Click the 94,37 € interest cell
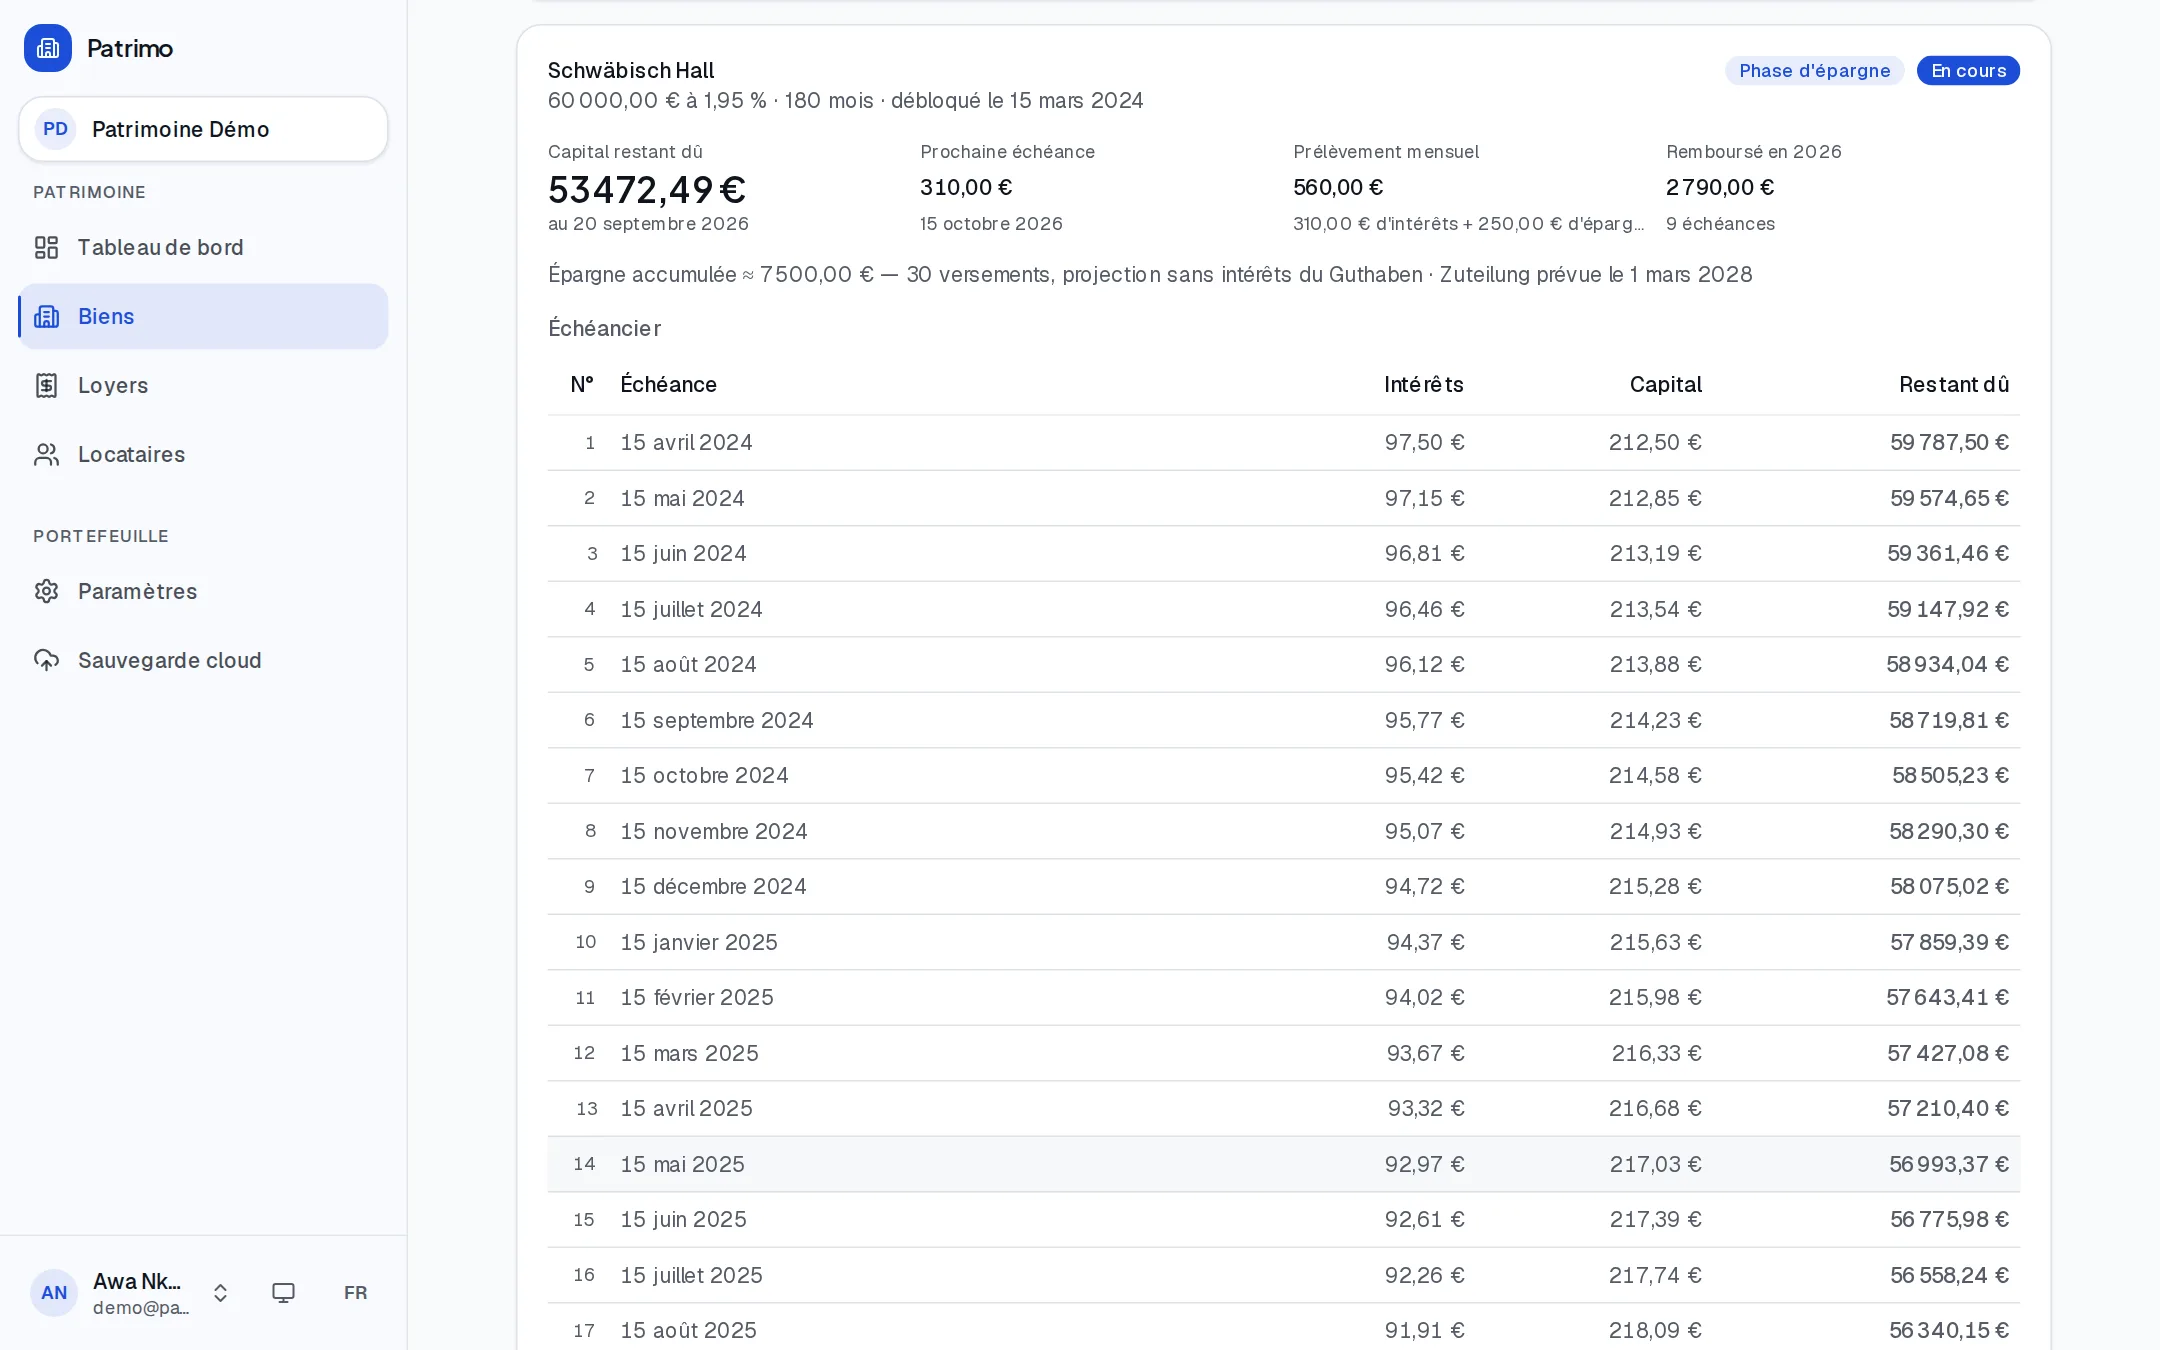The image size is (2160, 1350). 1425,942
